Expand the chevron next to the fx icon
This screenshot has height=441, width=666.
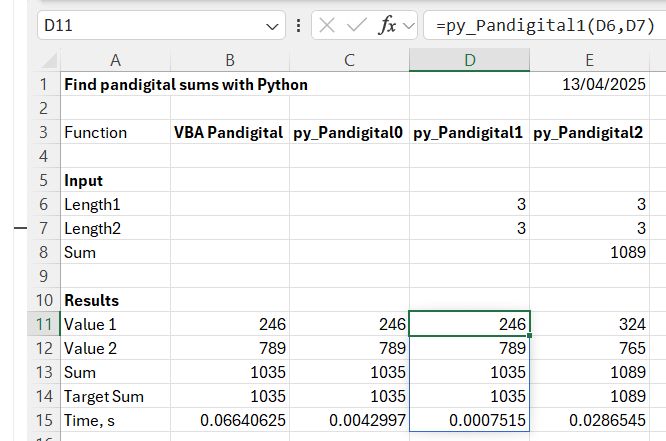pos(408,26)
